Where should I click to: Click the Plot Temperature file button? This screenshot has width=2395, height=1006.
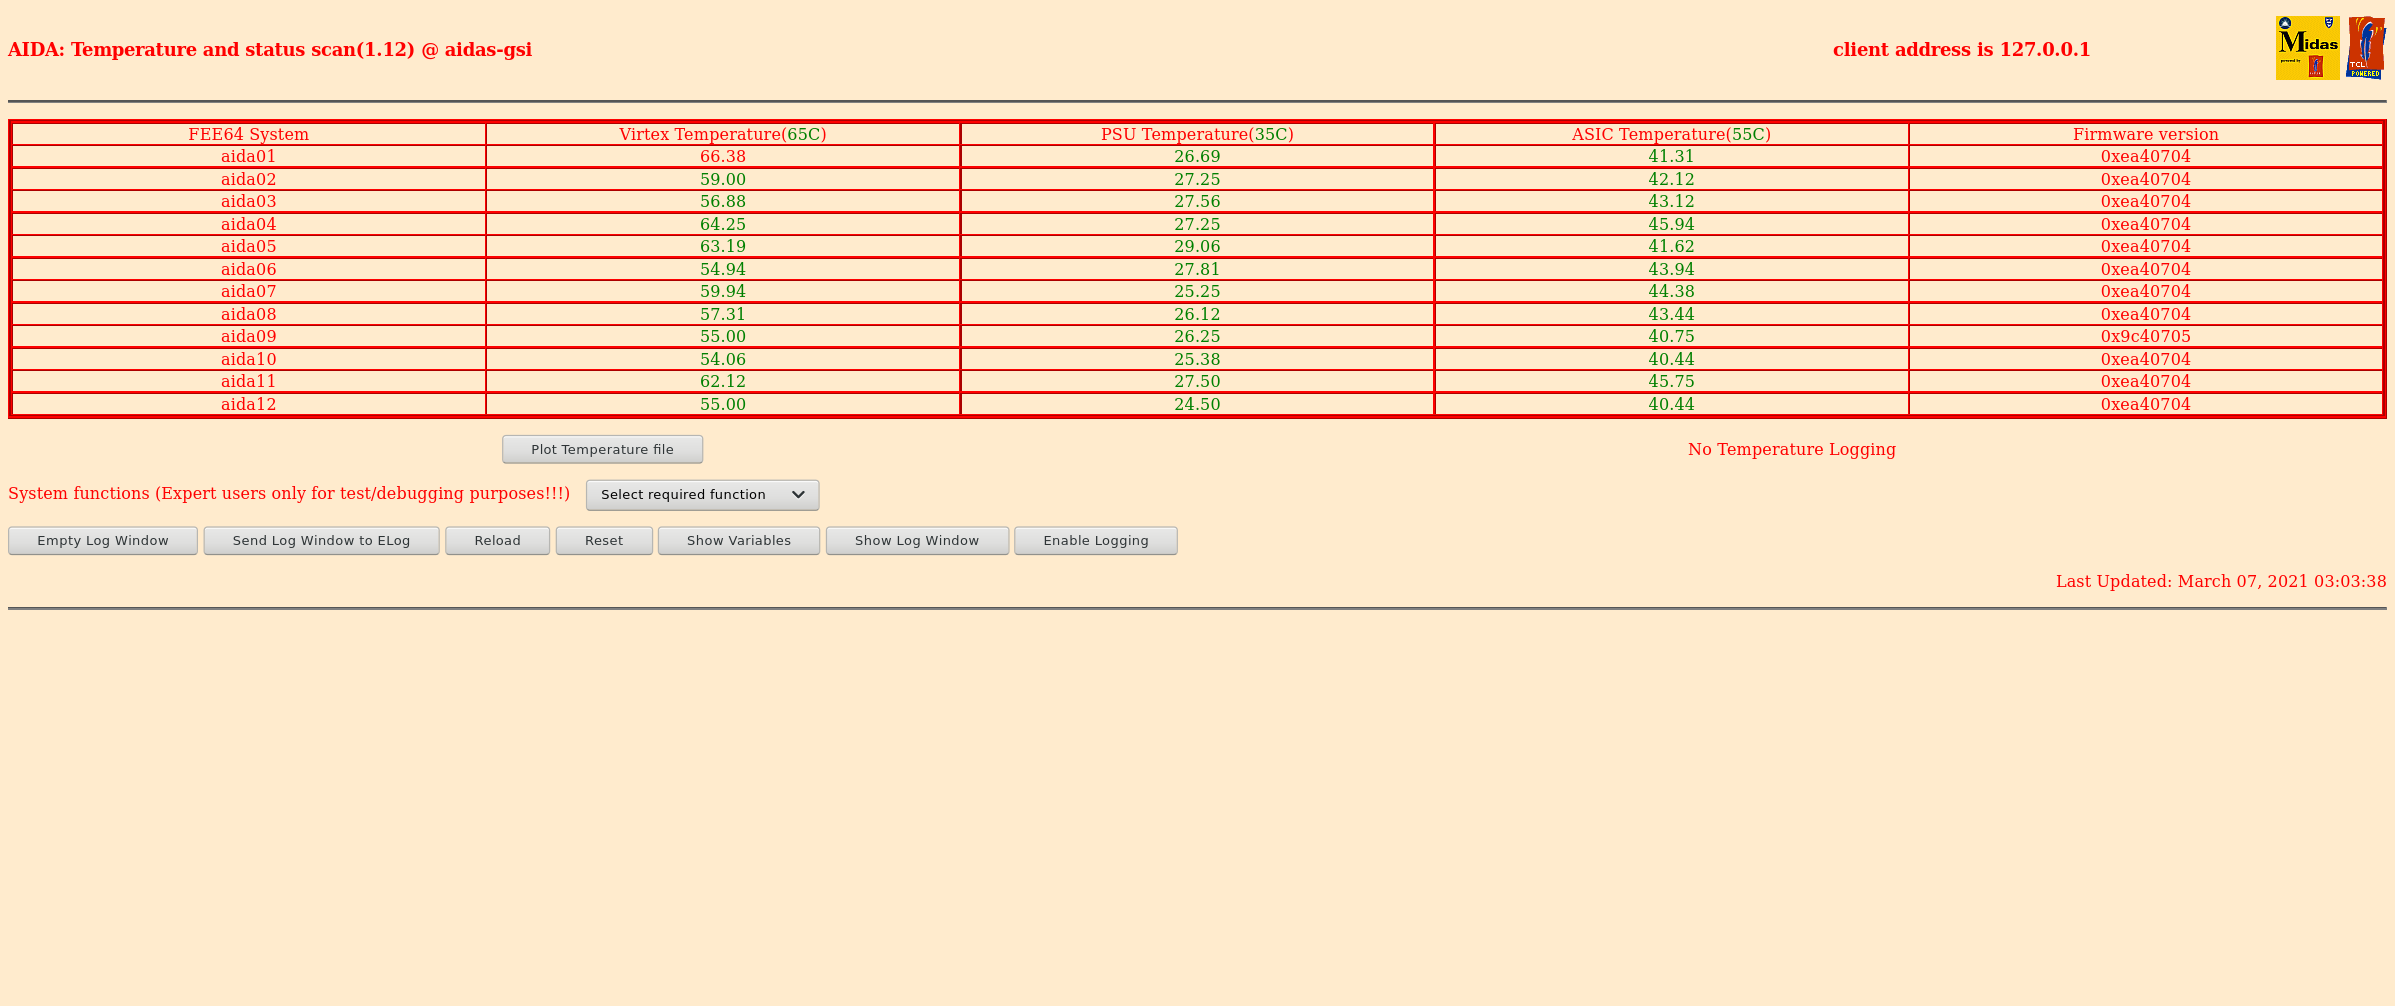click(602, 450)
